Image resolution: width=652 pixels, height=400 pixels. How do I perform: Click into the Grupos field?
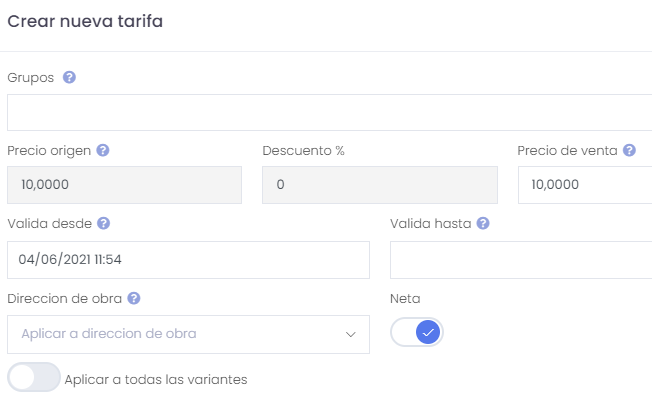click(x=329, y=112)
